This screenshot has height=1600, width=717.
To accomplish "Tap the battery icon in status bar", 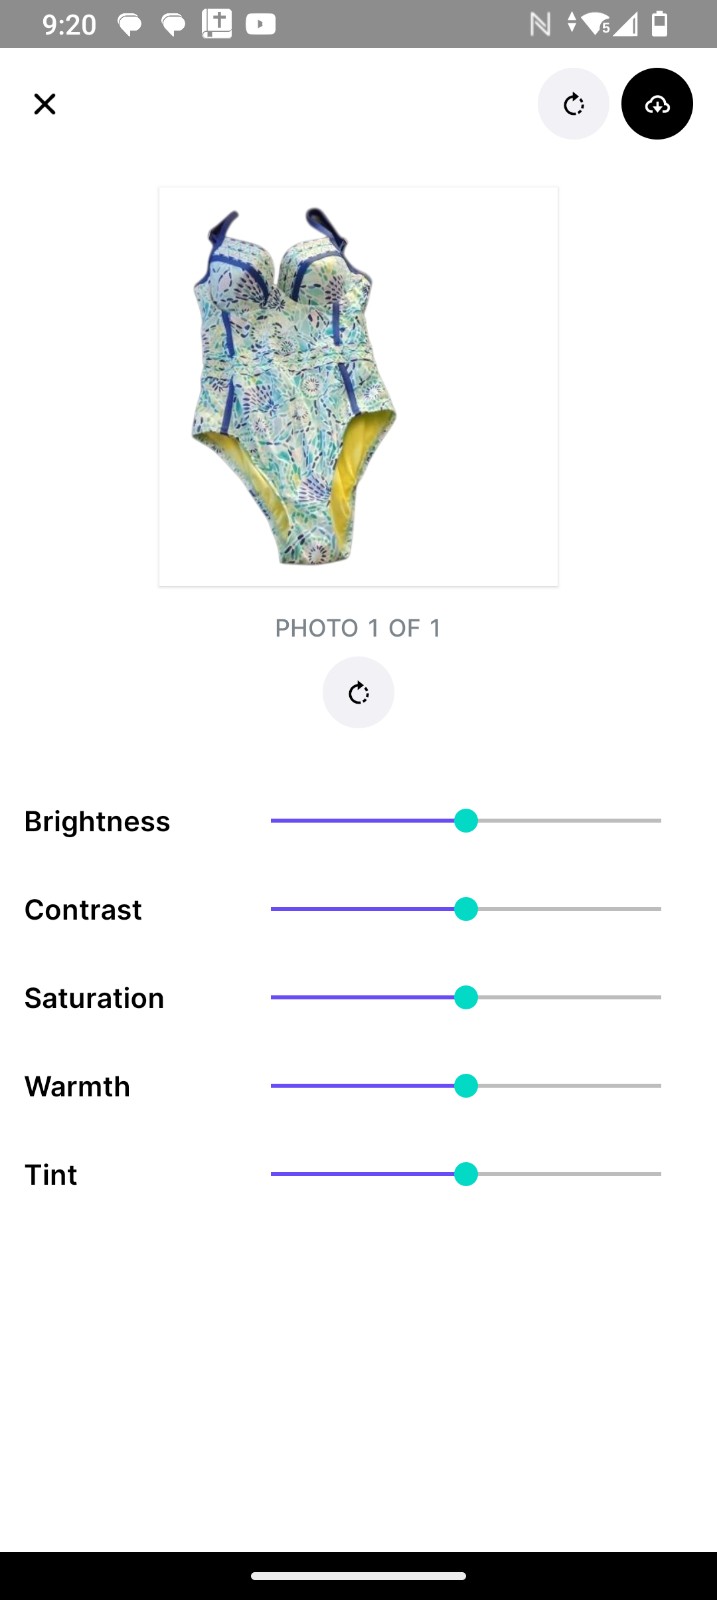I will tap(660, 24).
